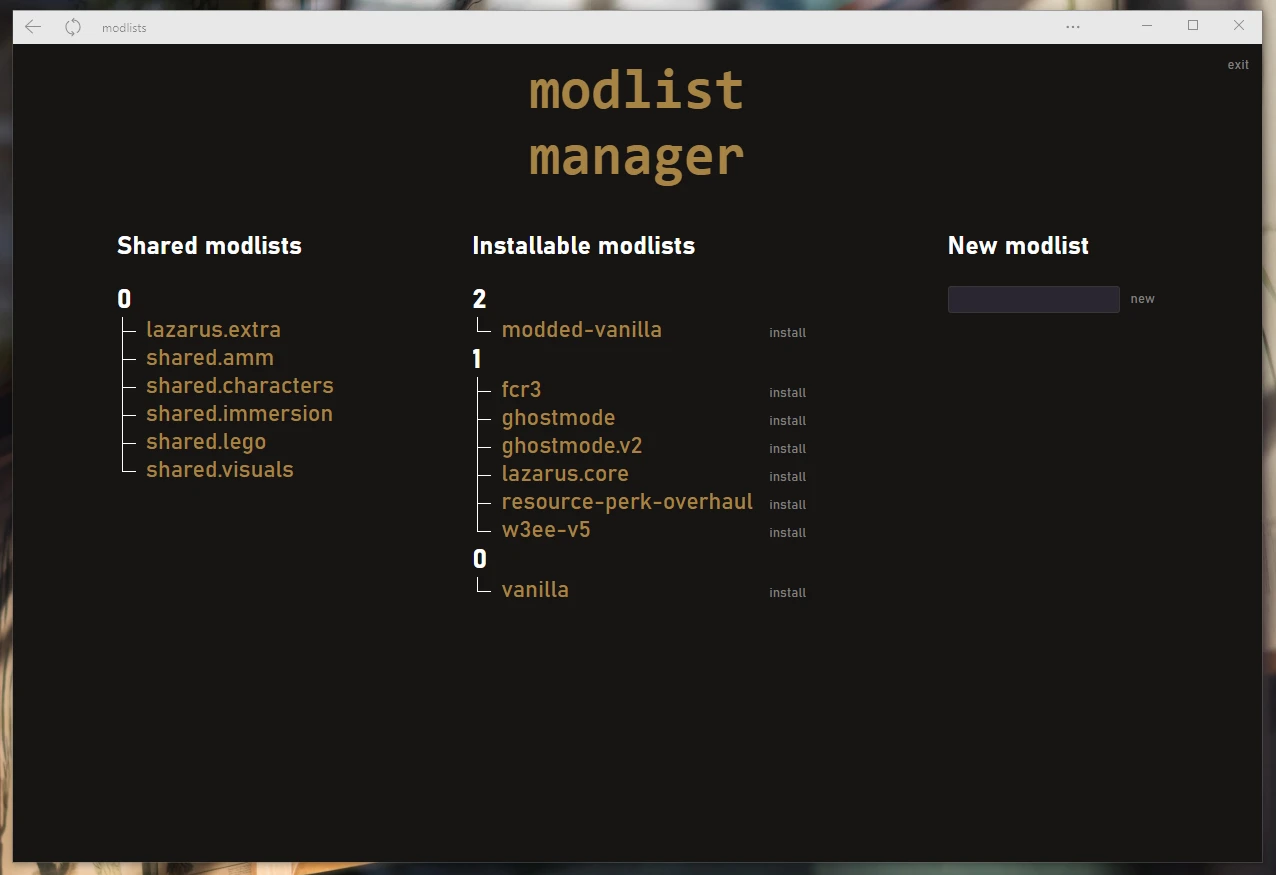Close the modlists window

[x=1239, y=26]
